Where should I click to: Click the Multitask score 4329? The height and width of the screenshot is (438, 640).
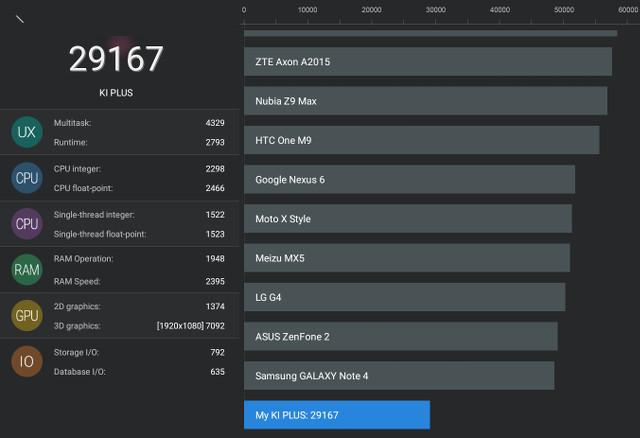215,123
